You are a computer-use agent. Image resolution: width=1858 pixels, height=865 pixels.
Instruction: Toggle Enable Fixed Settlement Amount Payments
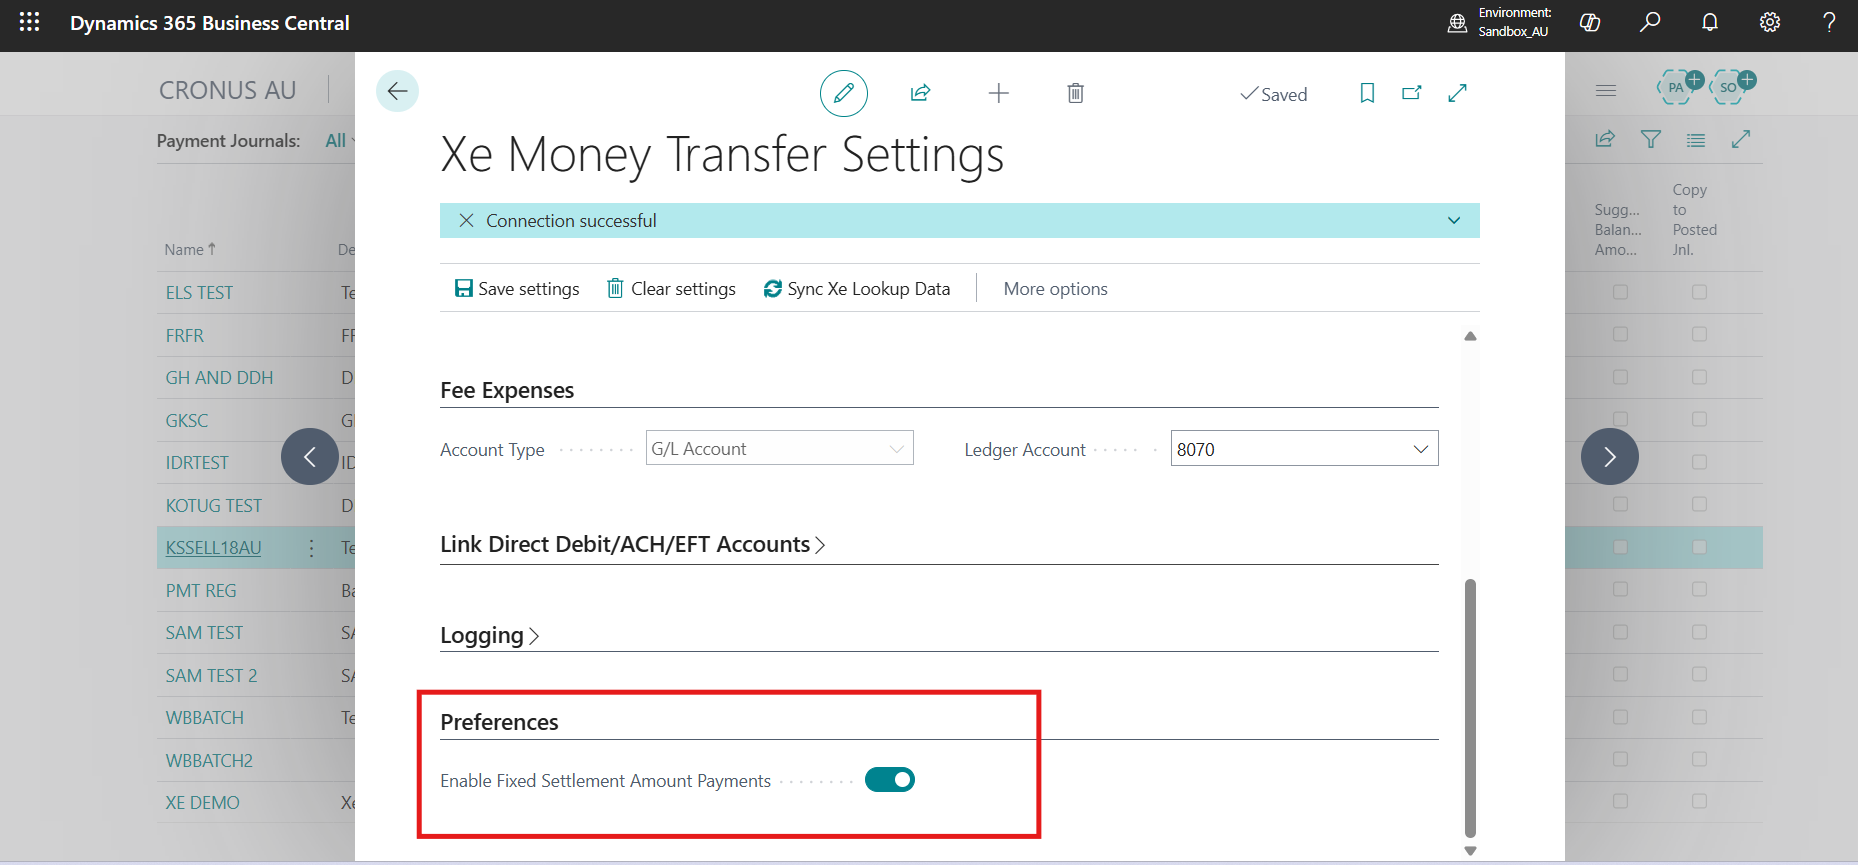[889, 780]
